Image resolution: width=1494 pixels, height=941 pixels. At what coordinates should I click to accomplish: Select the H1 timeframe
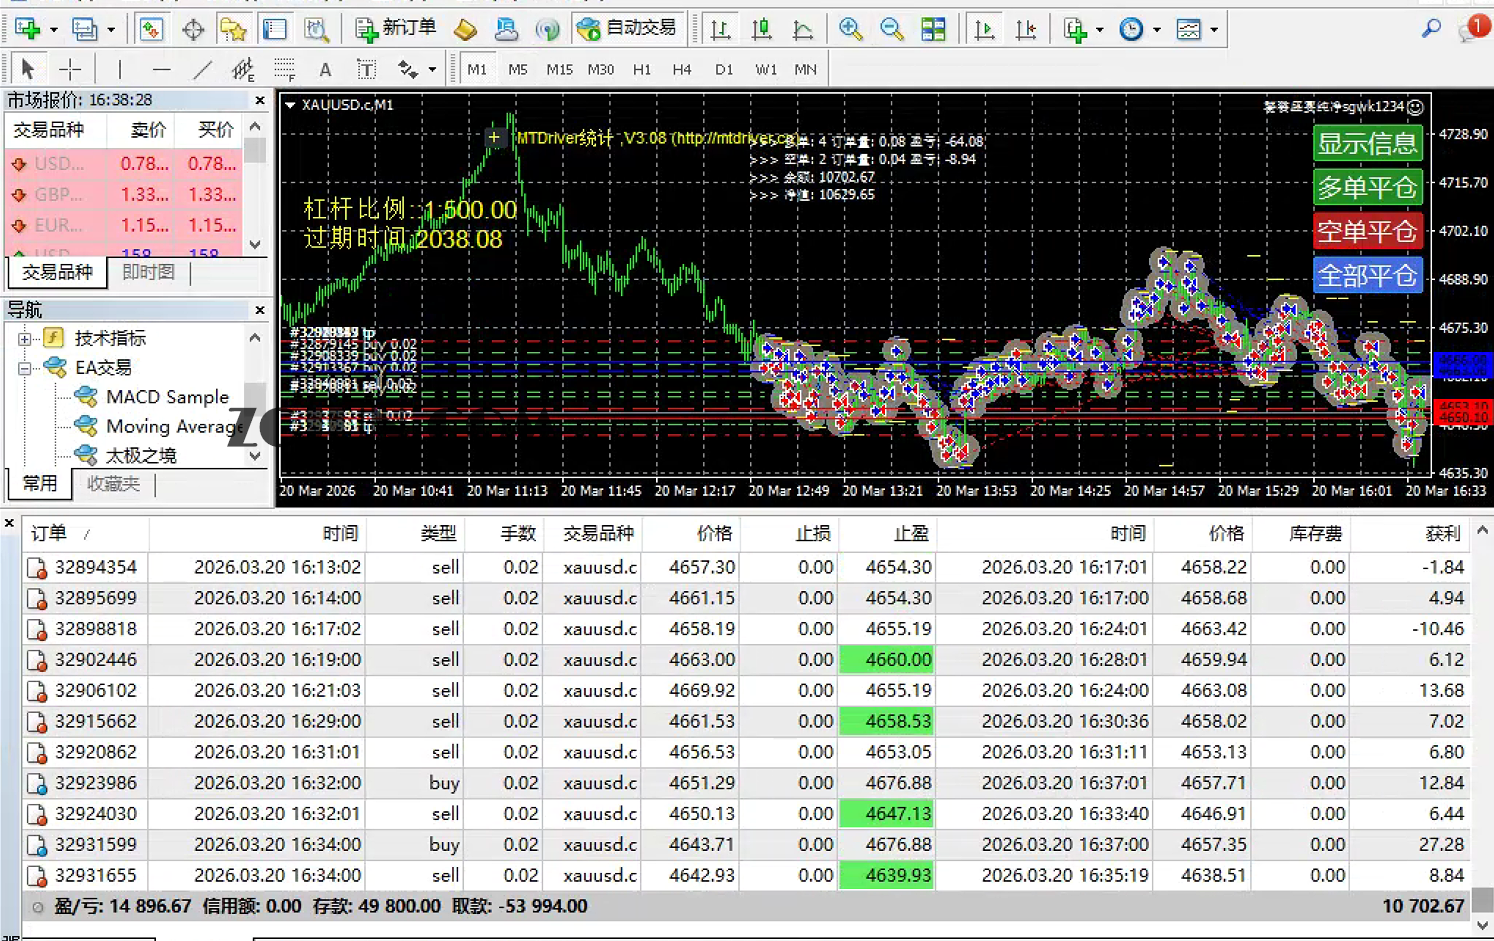tap(641, 69)
